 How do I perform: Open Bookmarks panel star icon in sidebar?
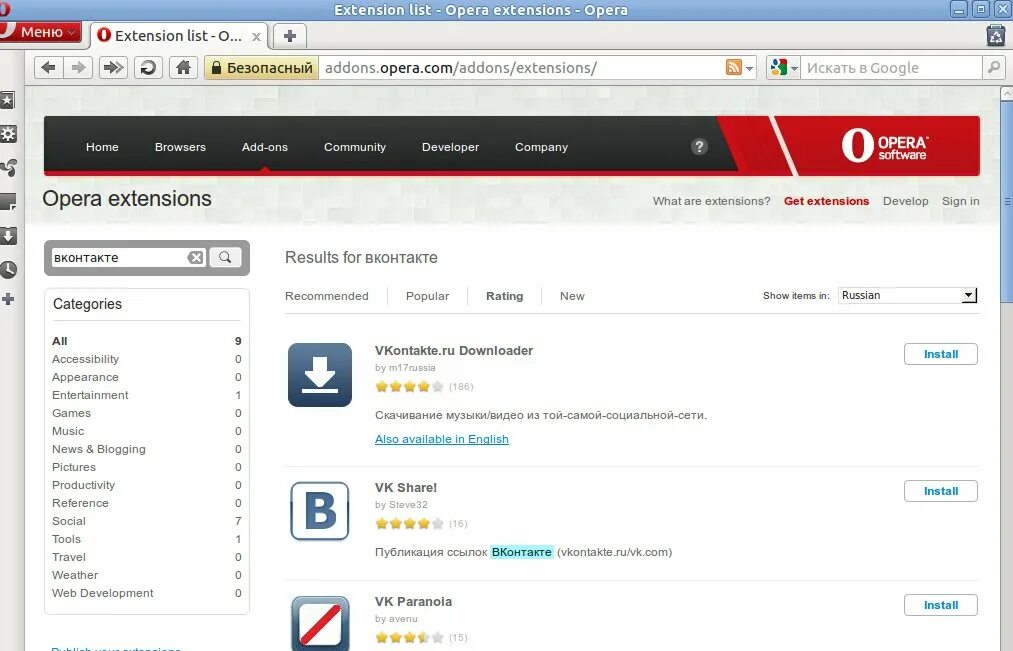[x=8, y=100]
